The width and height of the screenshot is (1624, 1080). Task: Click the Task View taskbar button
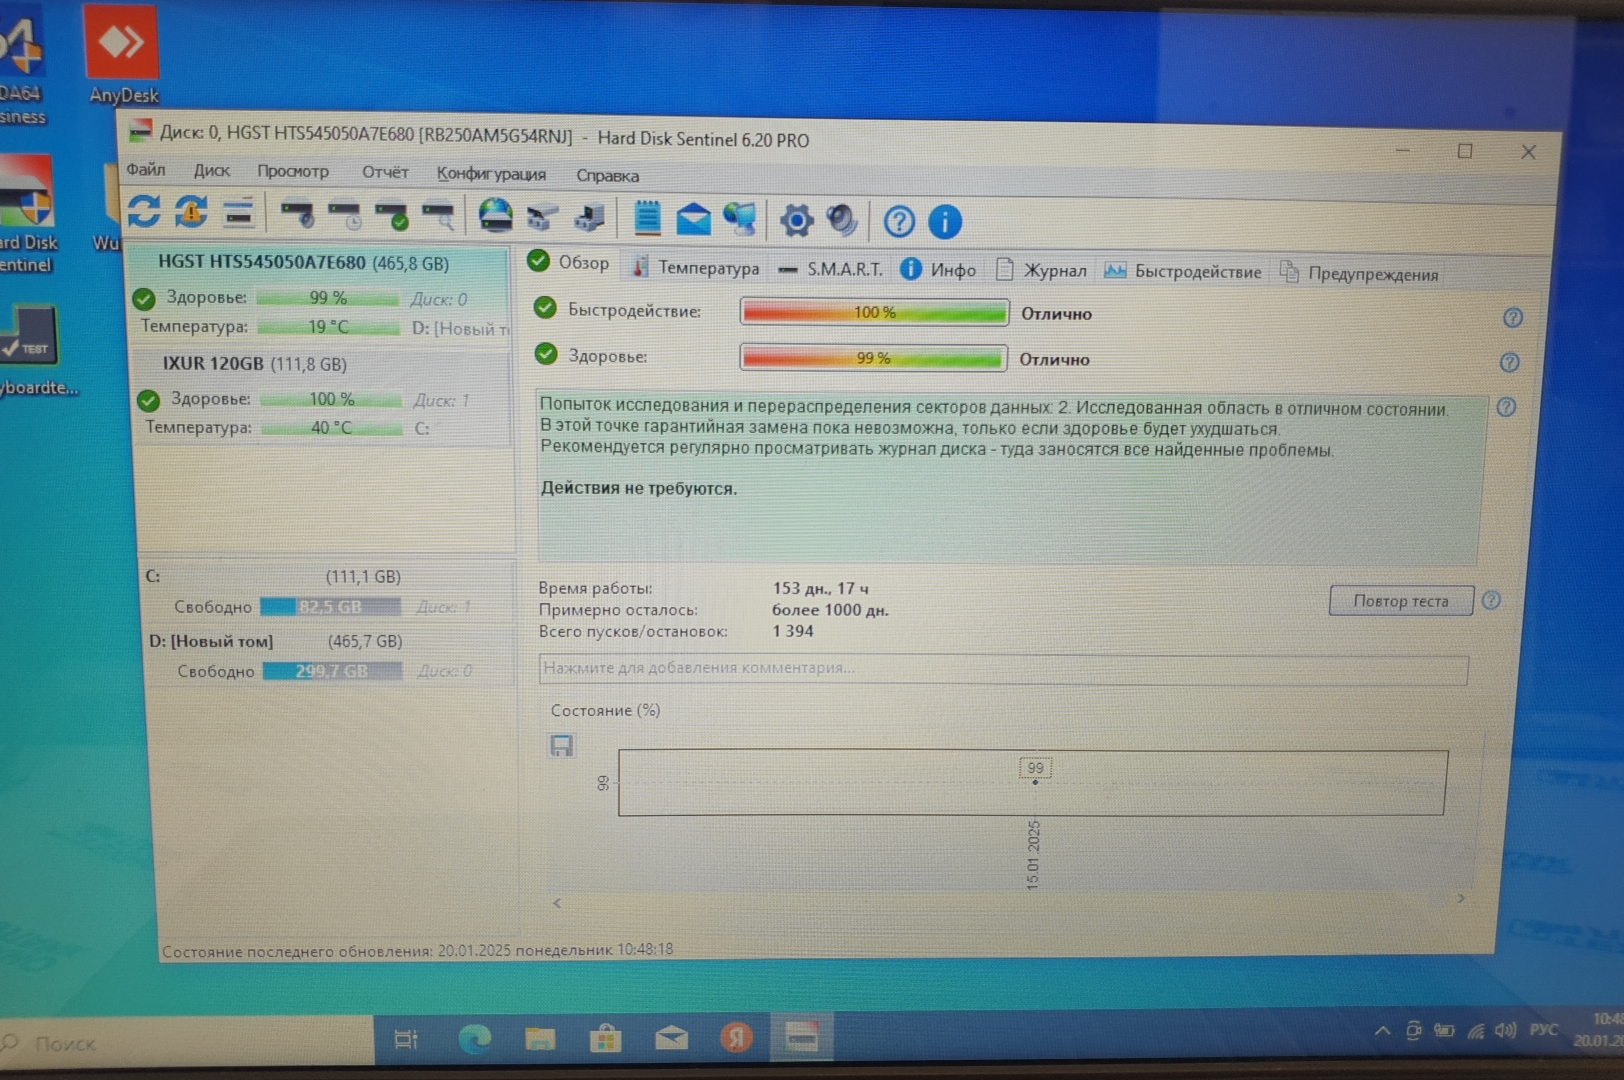[406, 1039]
